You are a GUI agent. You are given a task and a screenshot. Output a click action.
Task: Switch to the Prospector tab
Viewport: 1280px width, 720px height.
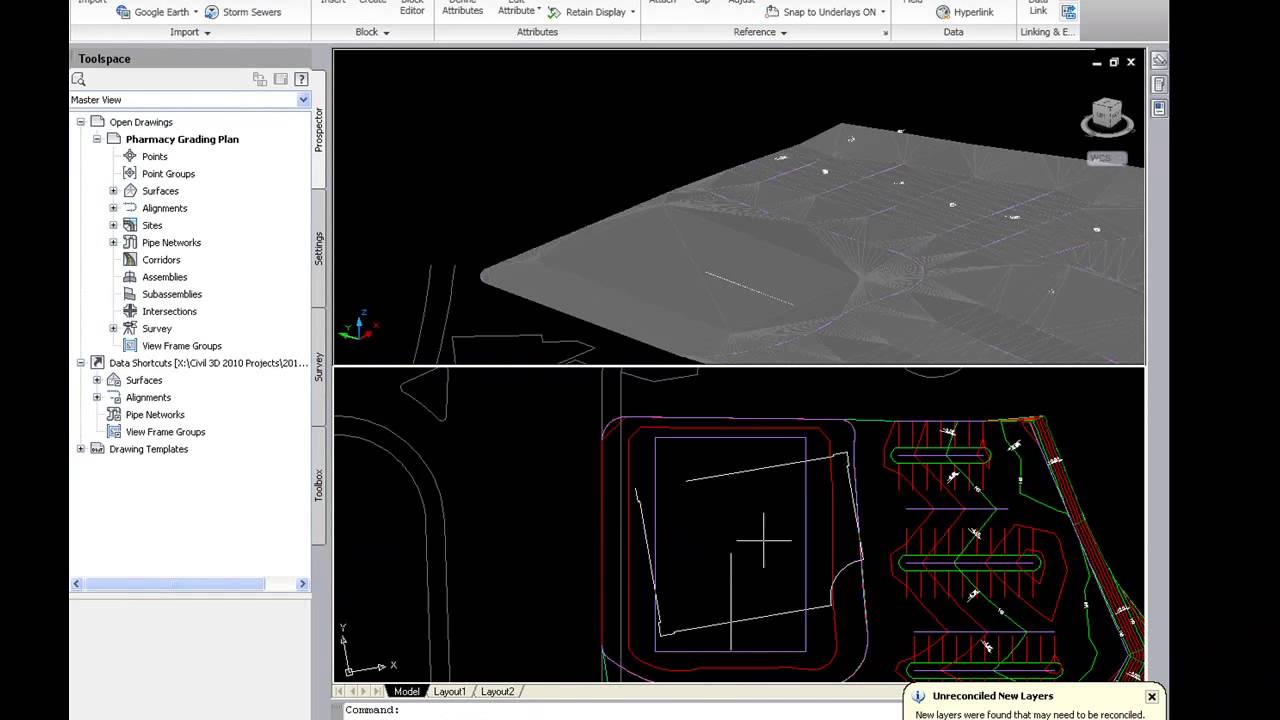[319, 129]
